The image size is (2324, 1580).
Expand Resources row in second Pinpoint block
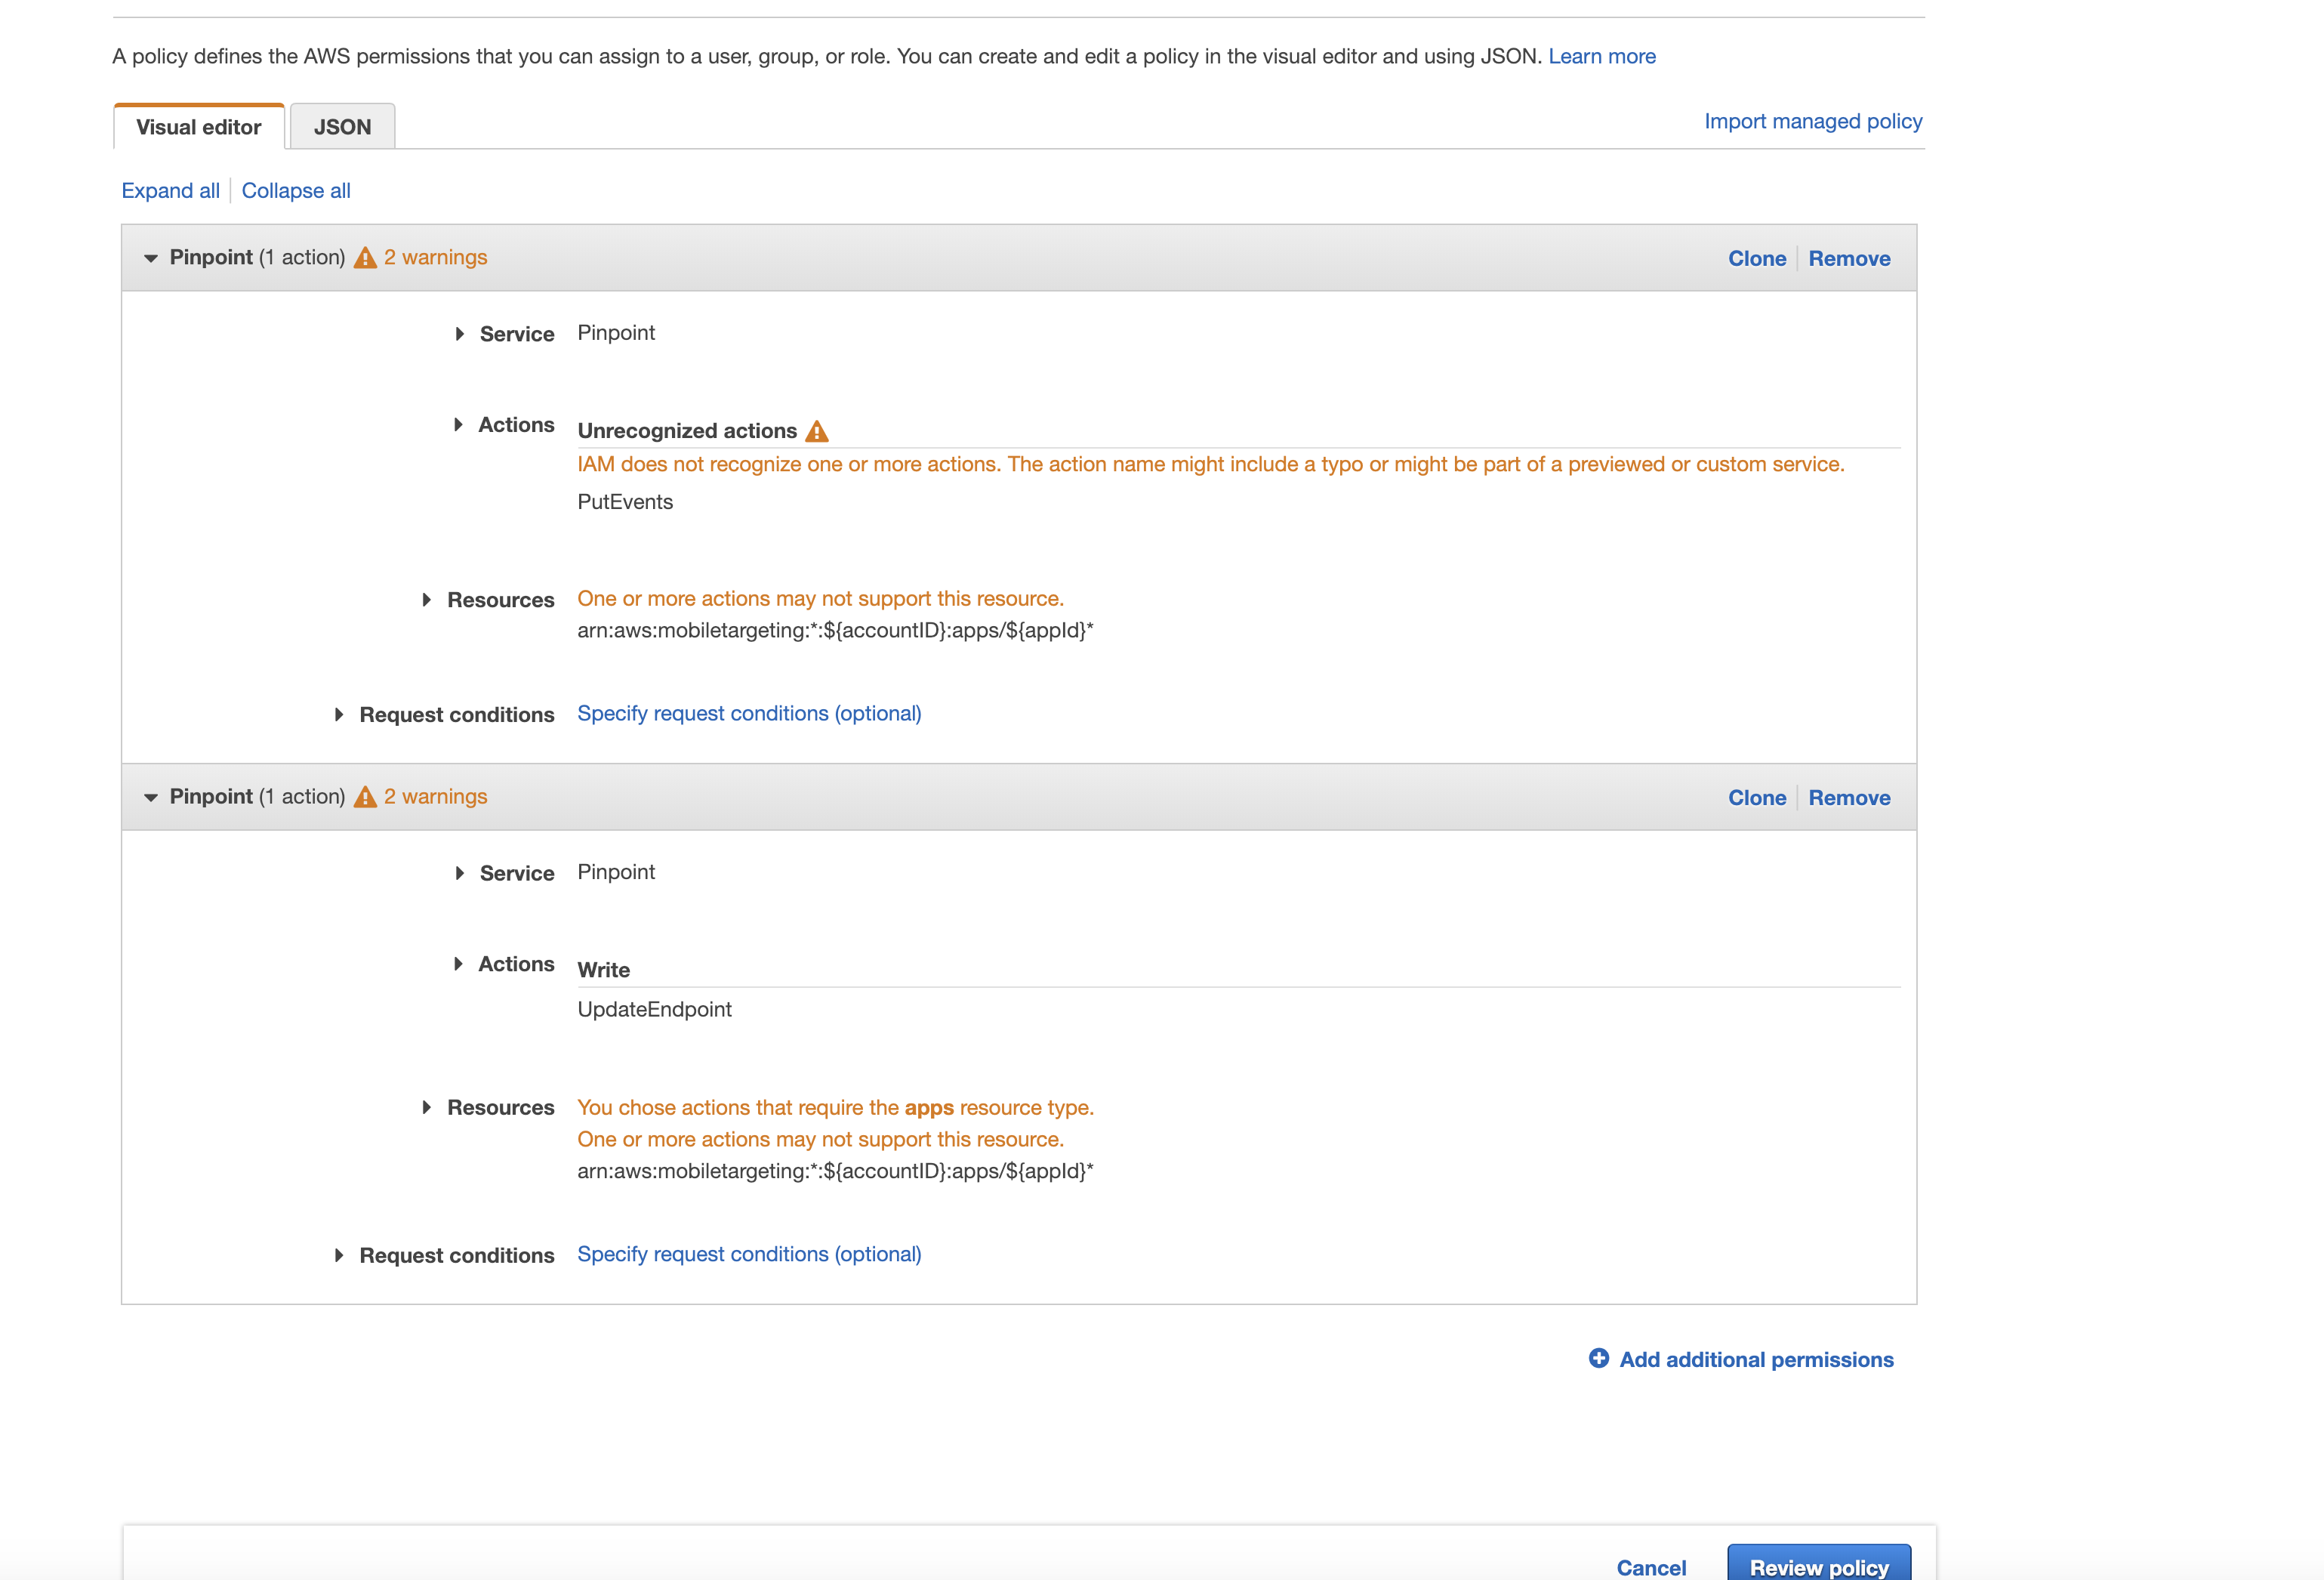pyautogui.click(x=427, y=1107)
